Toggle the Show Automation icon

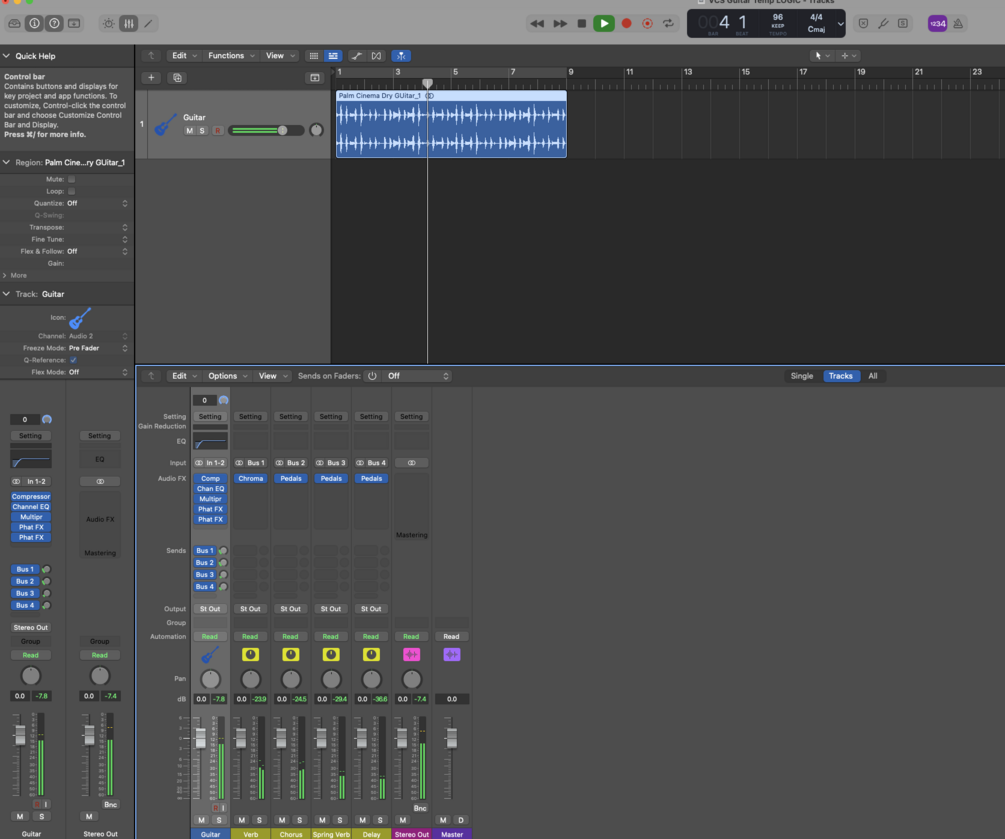[x=357, y=56]
